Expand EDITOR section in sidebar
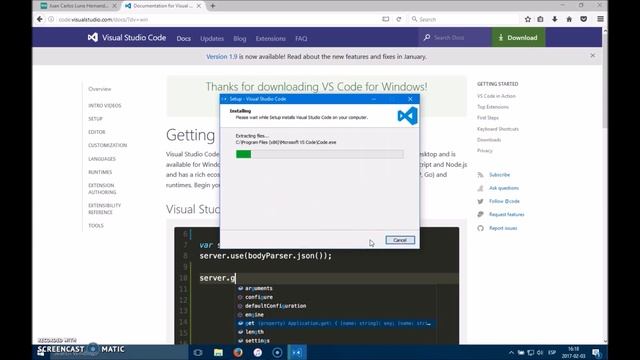 (97, 132)
